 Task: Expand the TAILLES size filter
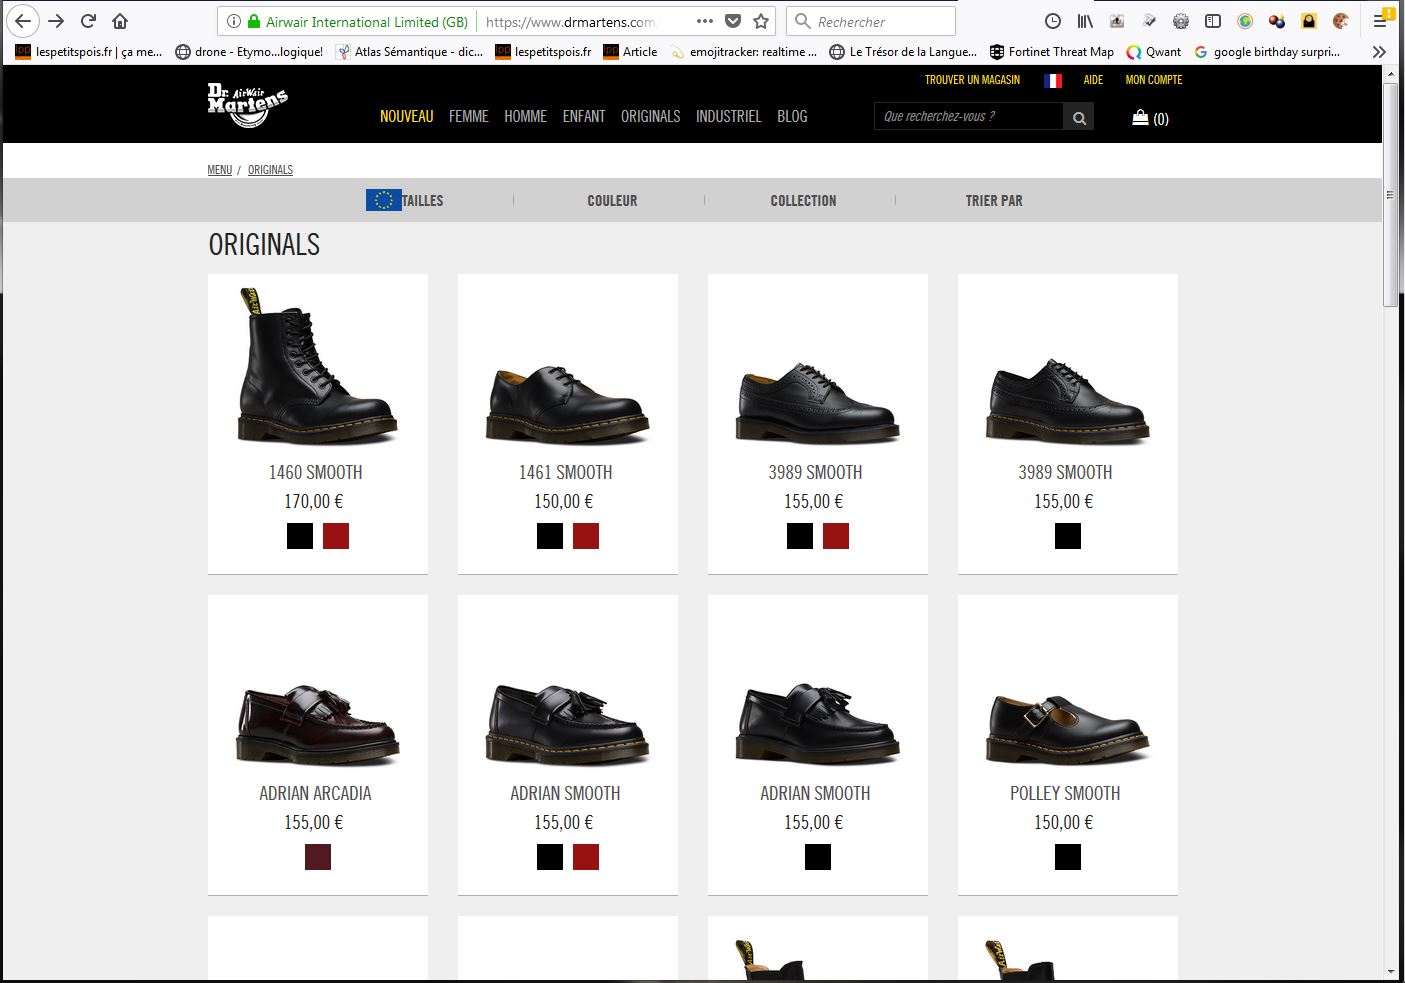422,201
